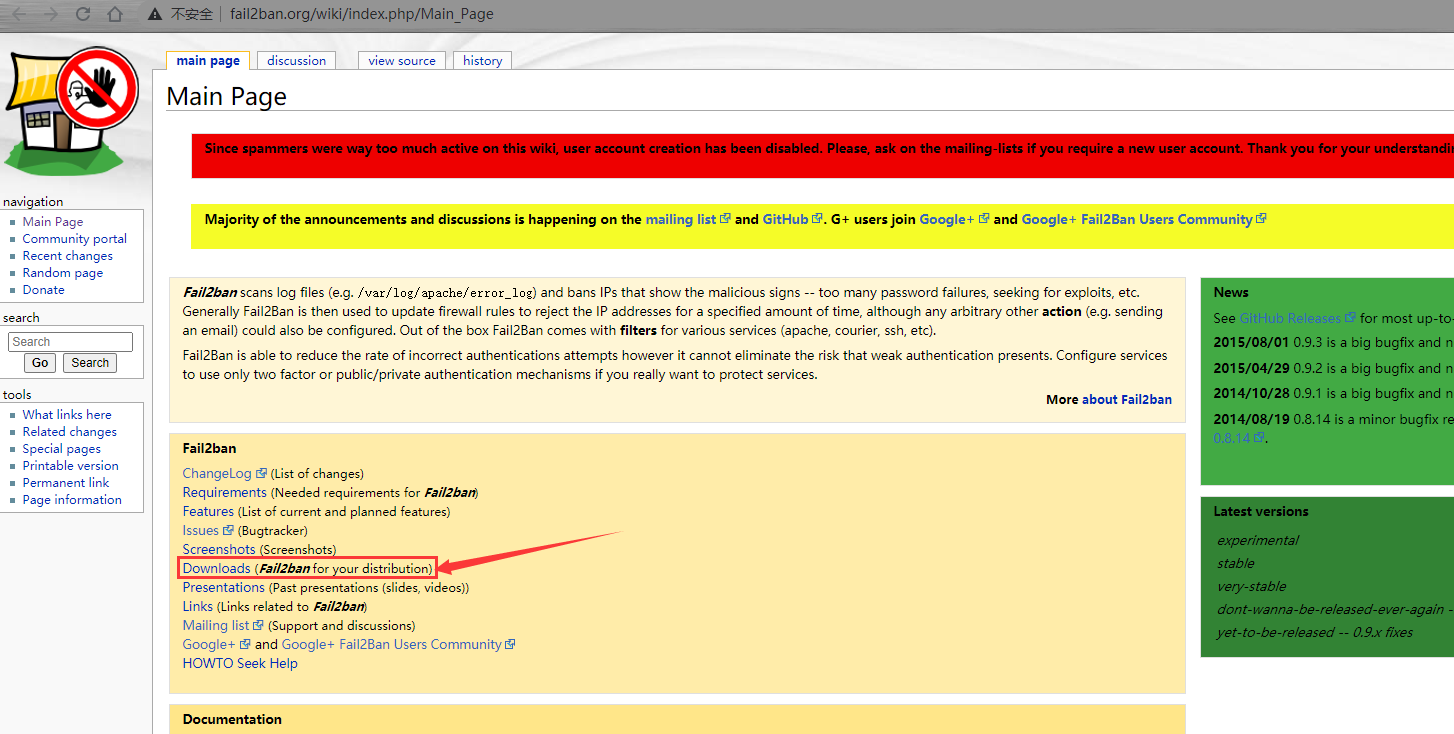This screenshot has height=734, width=1454.
Task: Reload the page with refresh icon
Action: (83, 14)
